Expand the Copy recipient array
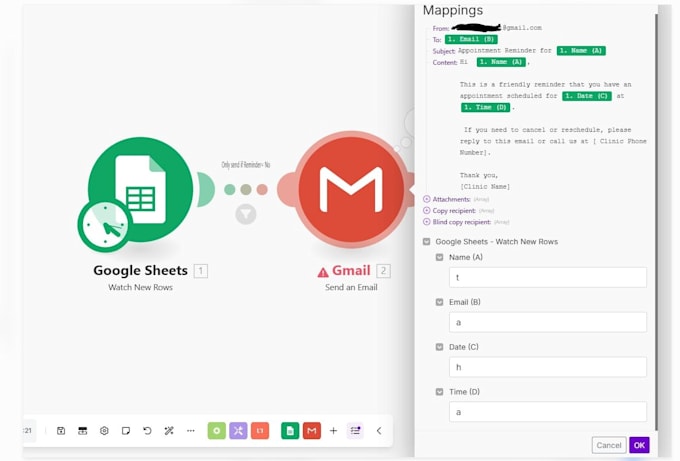The width and height of the screenshot is (680, 461). [427, 210]
